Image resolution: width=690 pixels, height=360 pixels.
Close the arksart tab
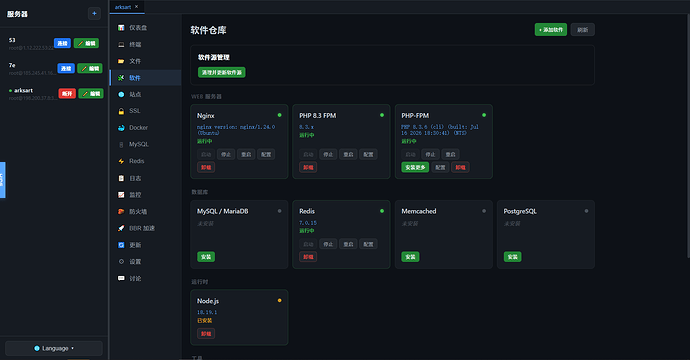pos(136,7)
